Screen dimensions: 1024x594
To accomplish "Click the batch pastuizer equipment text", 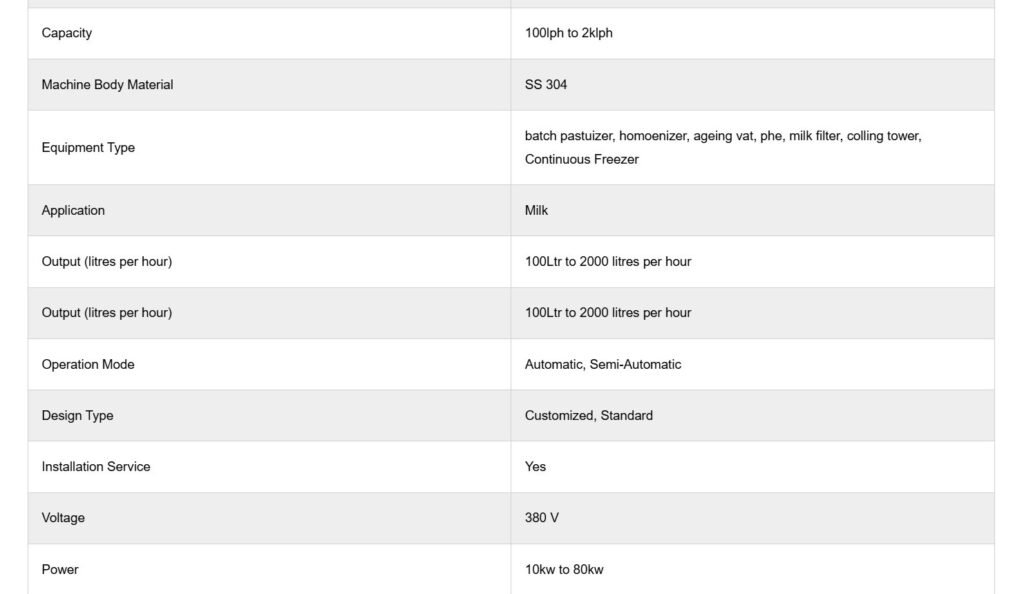I will (x=569, y=136).
